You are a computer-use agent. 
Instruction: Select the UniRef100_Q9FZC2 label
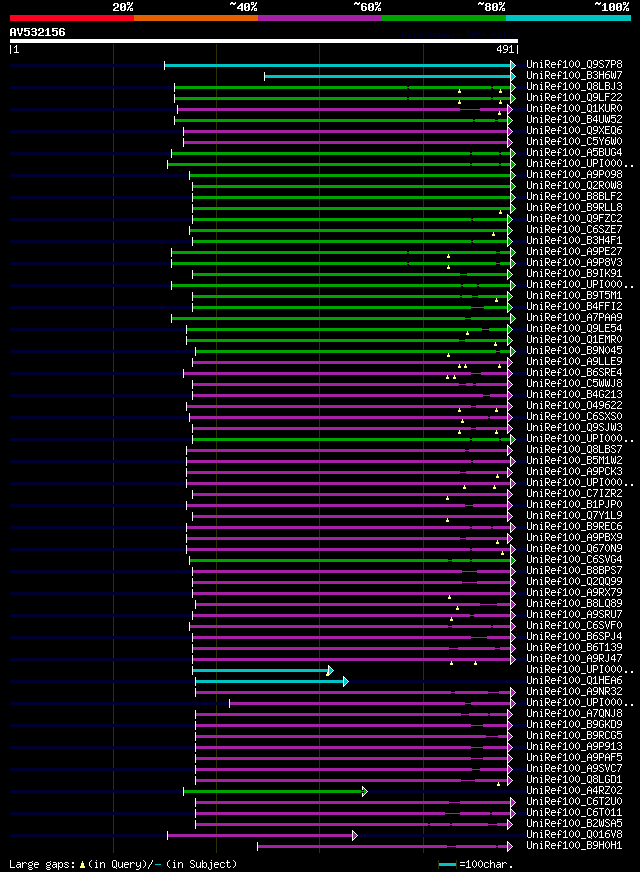(x=574, y=219)
